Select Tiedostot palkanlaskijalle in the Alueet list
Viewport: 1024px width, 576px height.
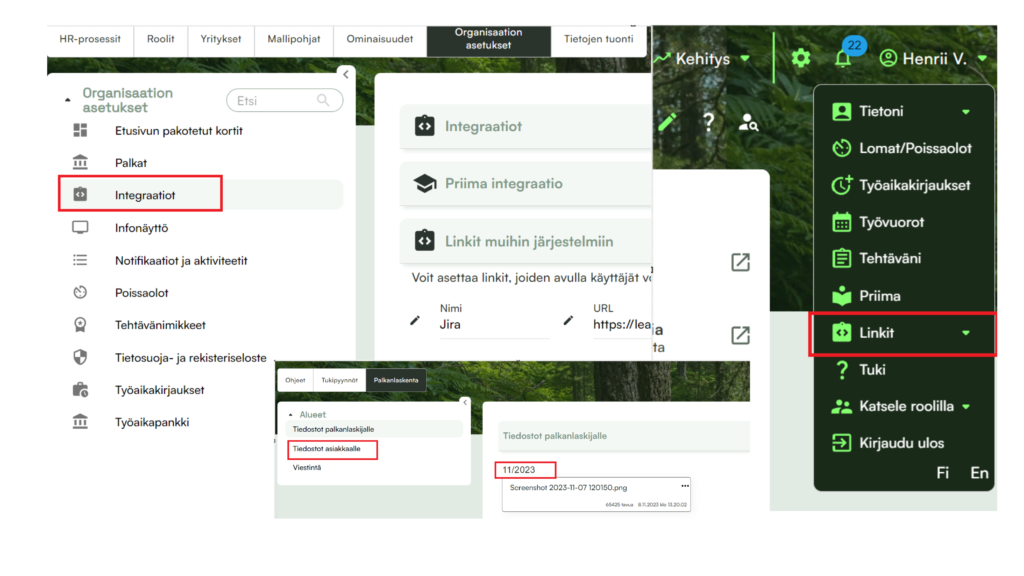click(x=374, y=429)
